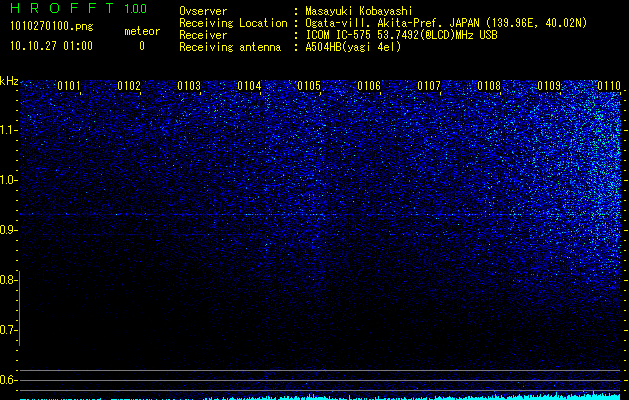Click the 0105 time marker
This screenshot has width=629, height=400.
(309, 86)
